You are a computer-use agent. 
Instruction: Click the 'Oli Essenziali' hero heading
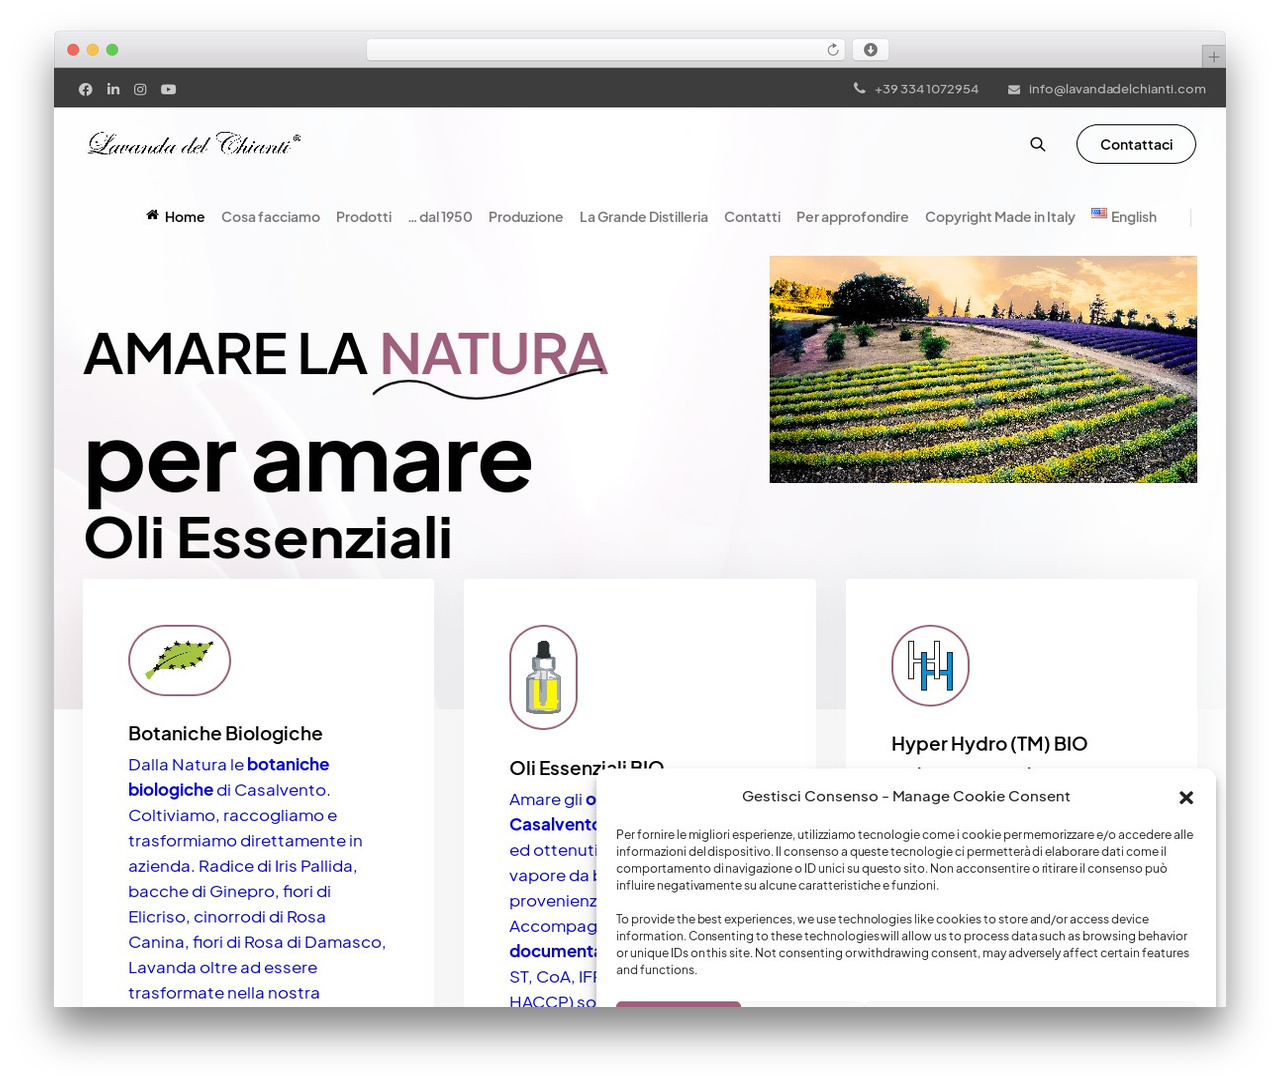click(x=268, y=538)
